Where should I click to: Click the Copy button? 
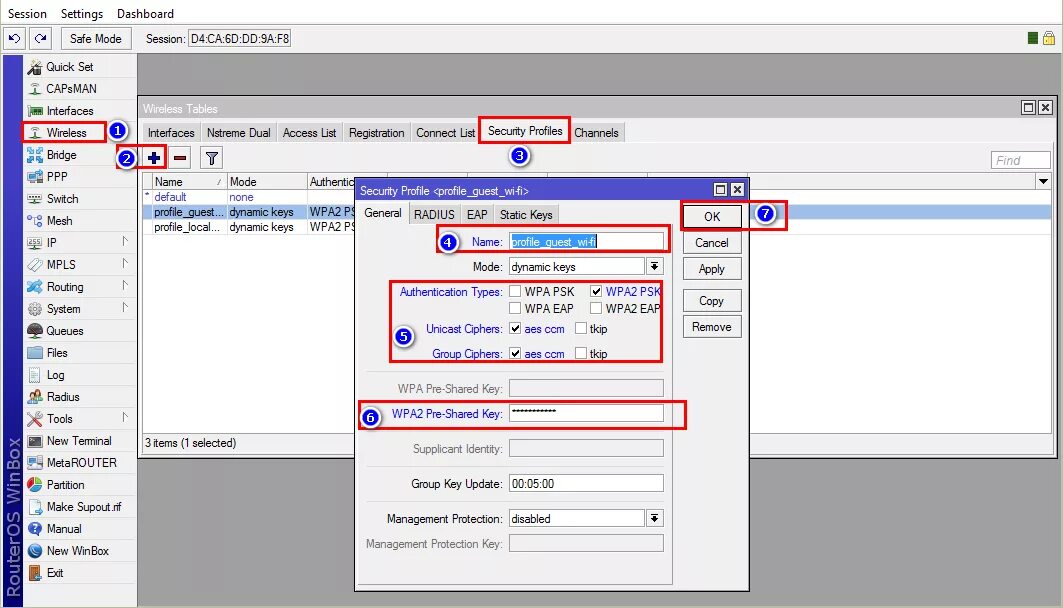712,300
